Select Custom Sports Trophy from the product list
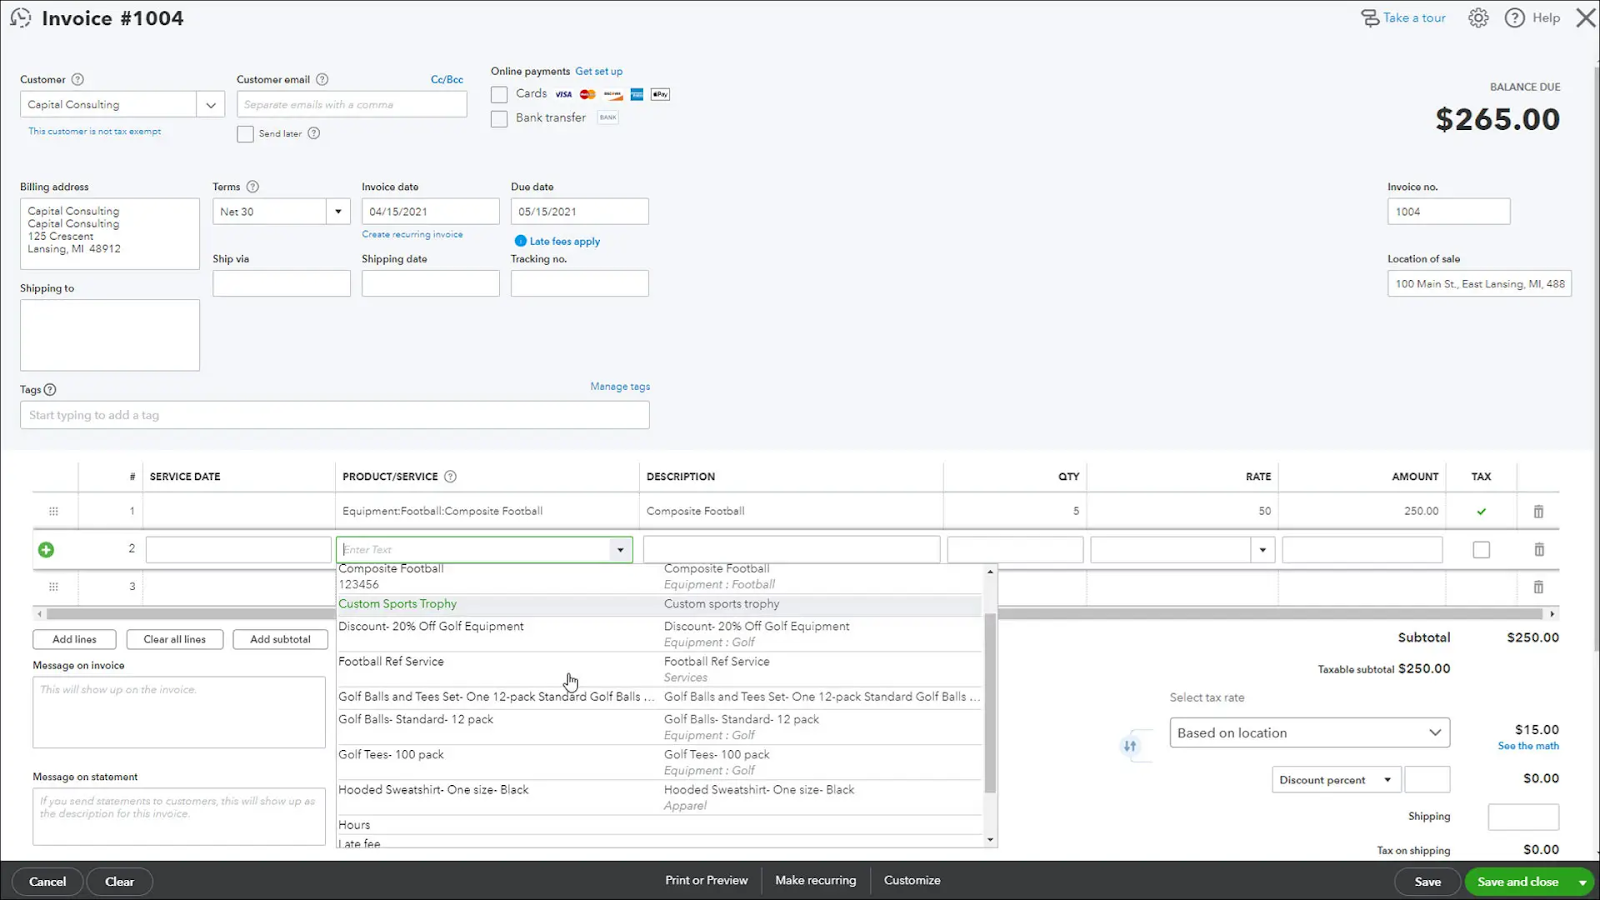Image resolution: width=1600 pixels, height=900 pixels. tap(397, 603)
